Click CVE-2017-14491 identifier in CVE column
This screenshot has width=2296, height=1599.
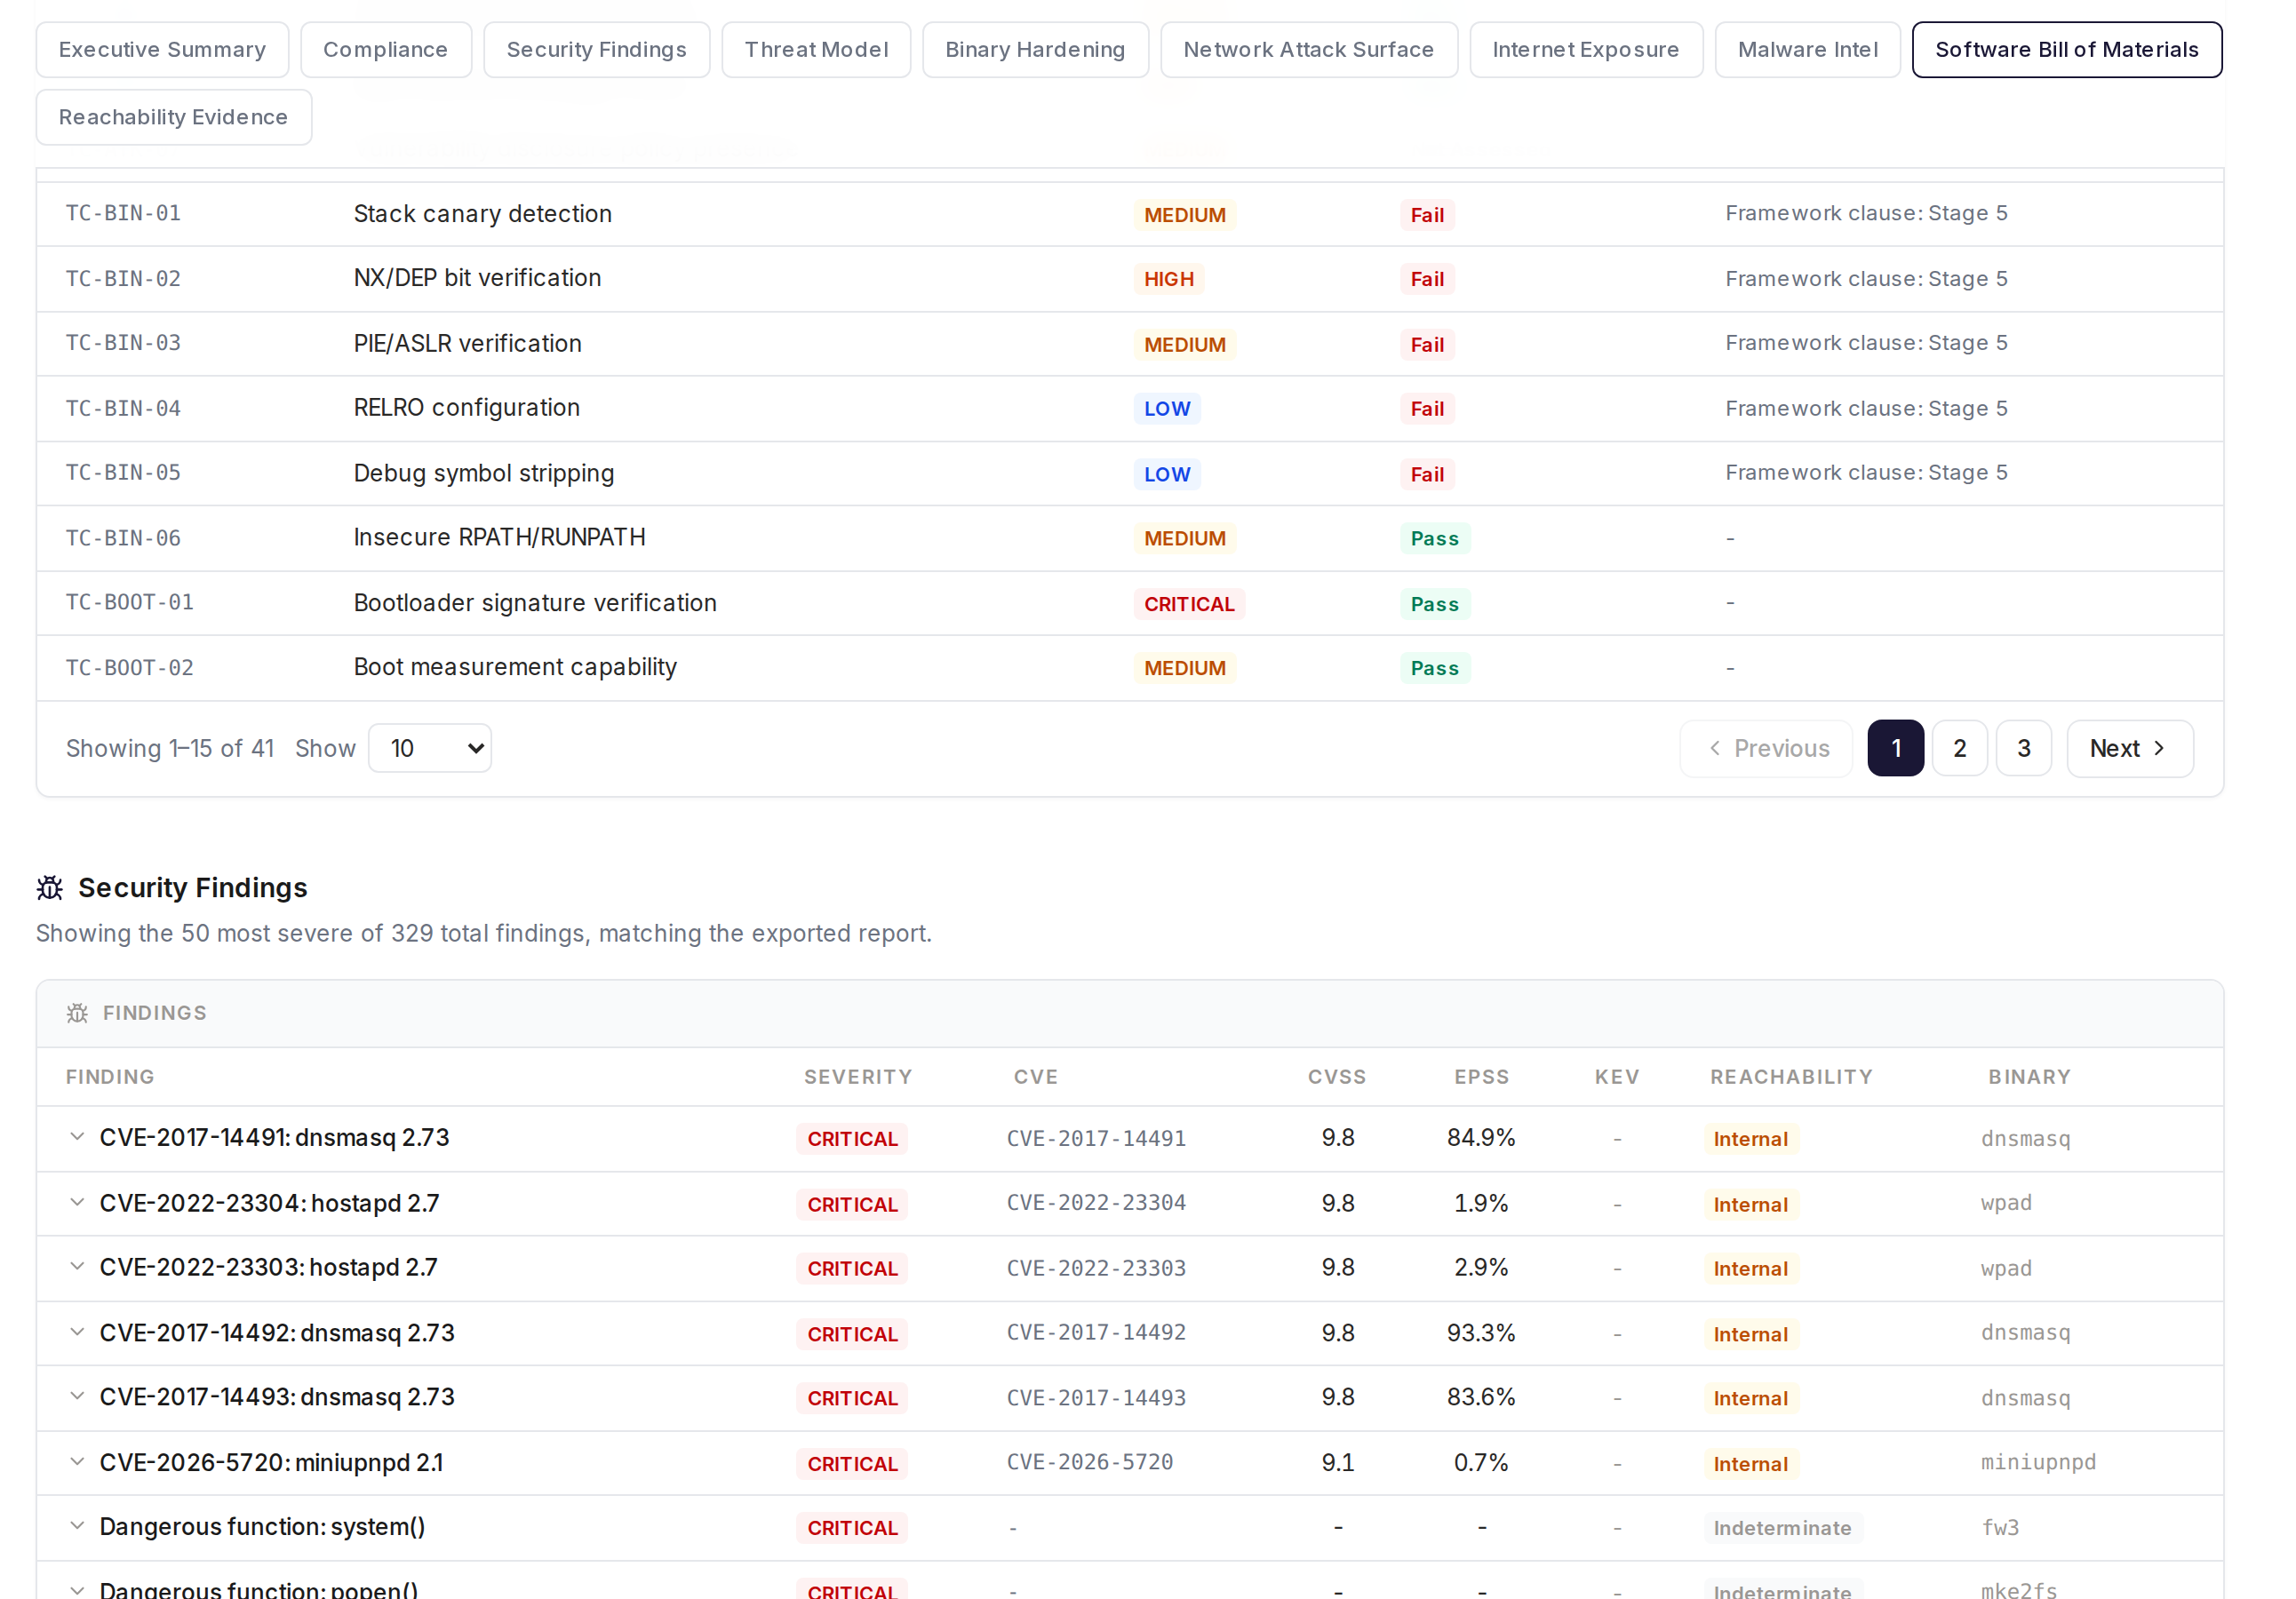(x=1096, y=1138)
